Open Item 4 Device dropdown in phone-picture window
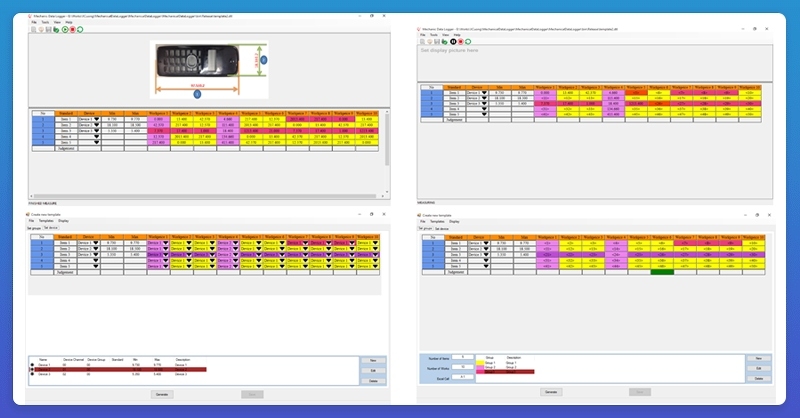This screenshot has width=800, height=418. point(96,136)
